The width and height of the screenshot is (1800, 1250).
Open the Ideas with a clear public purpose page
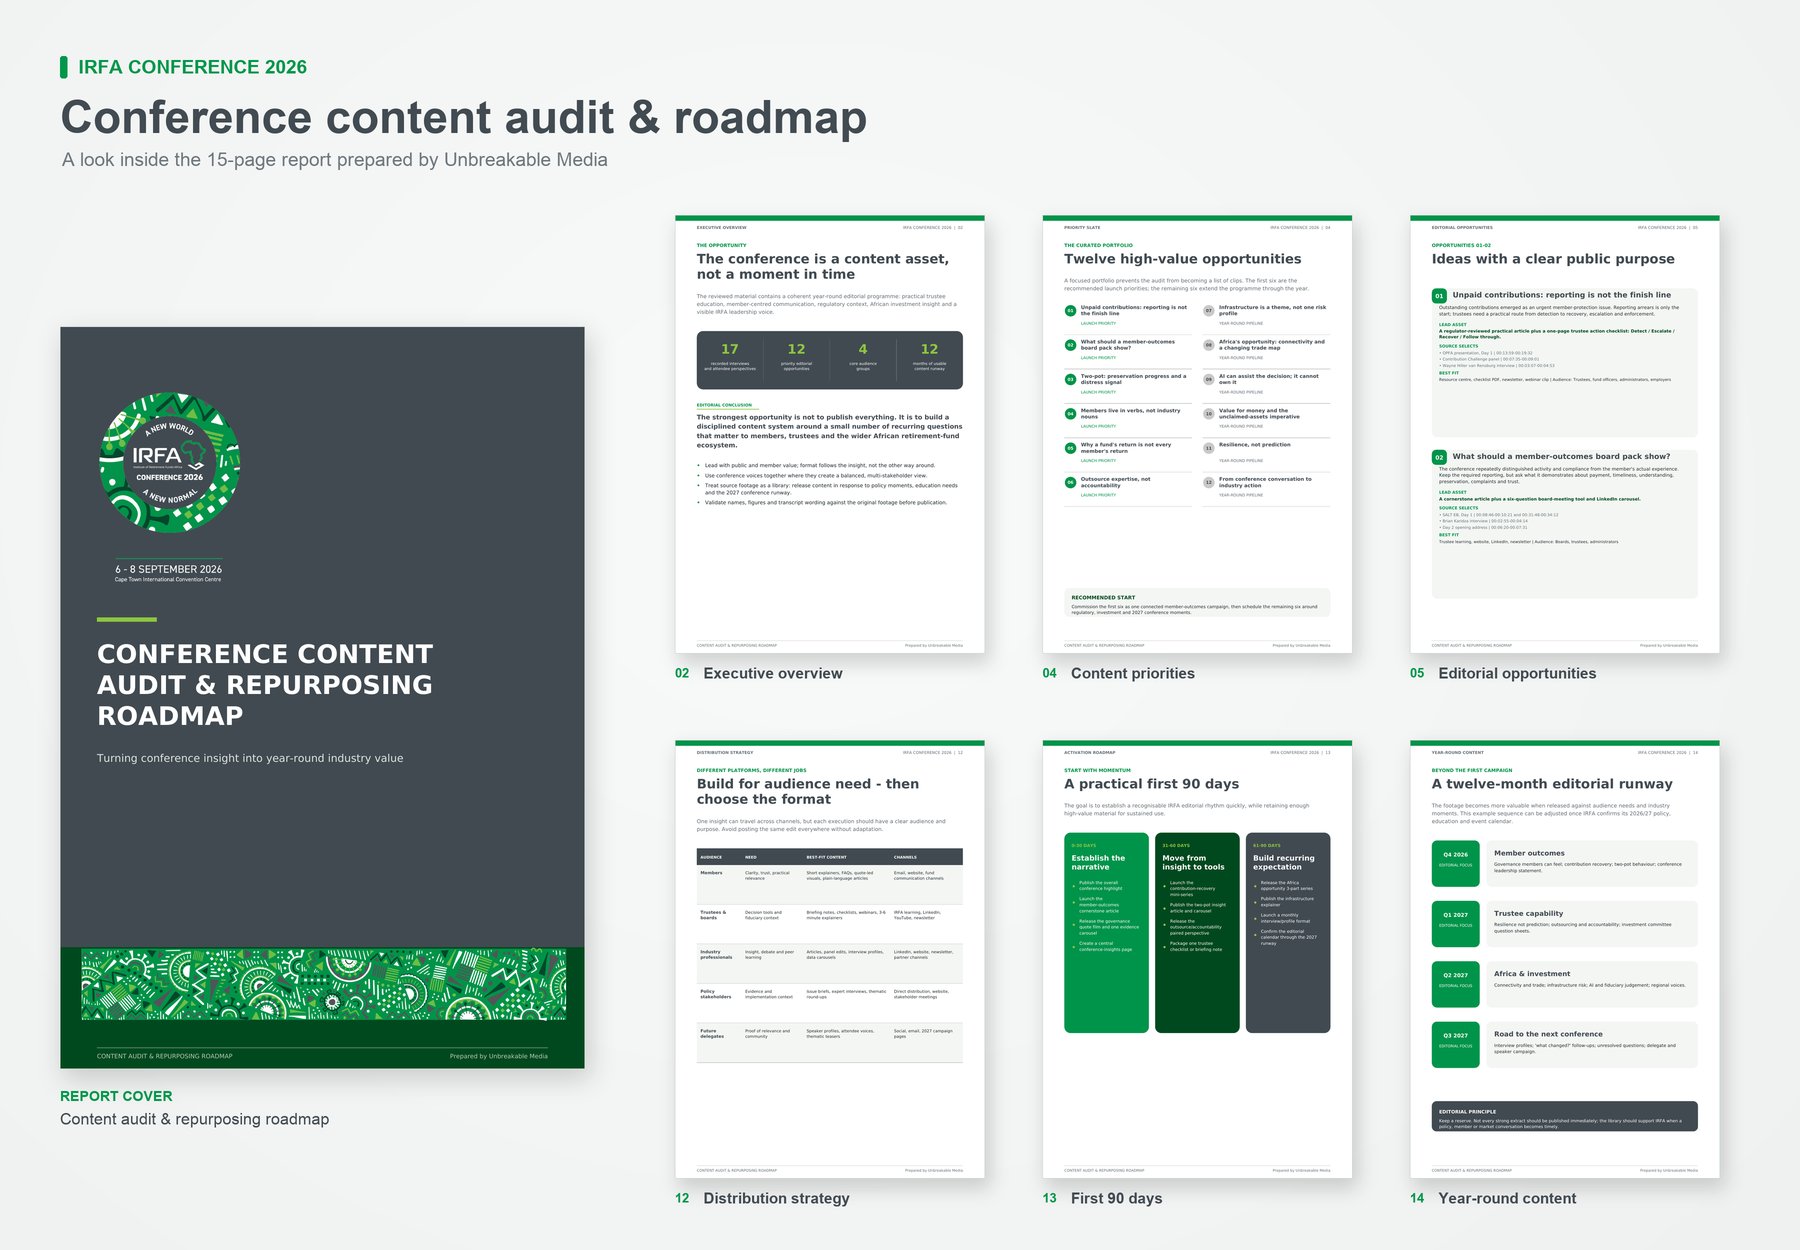1565,434
